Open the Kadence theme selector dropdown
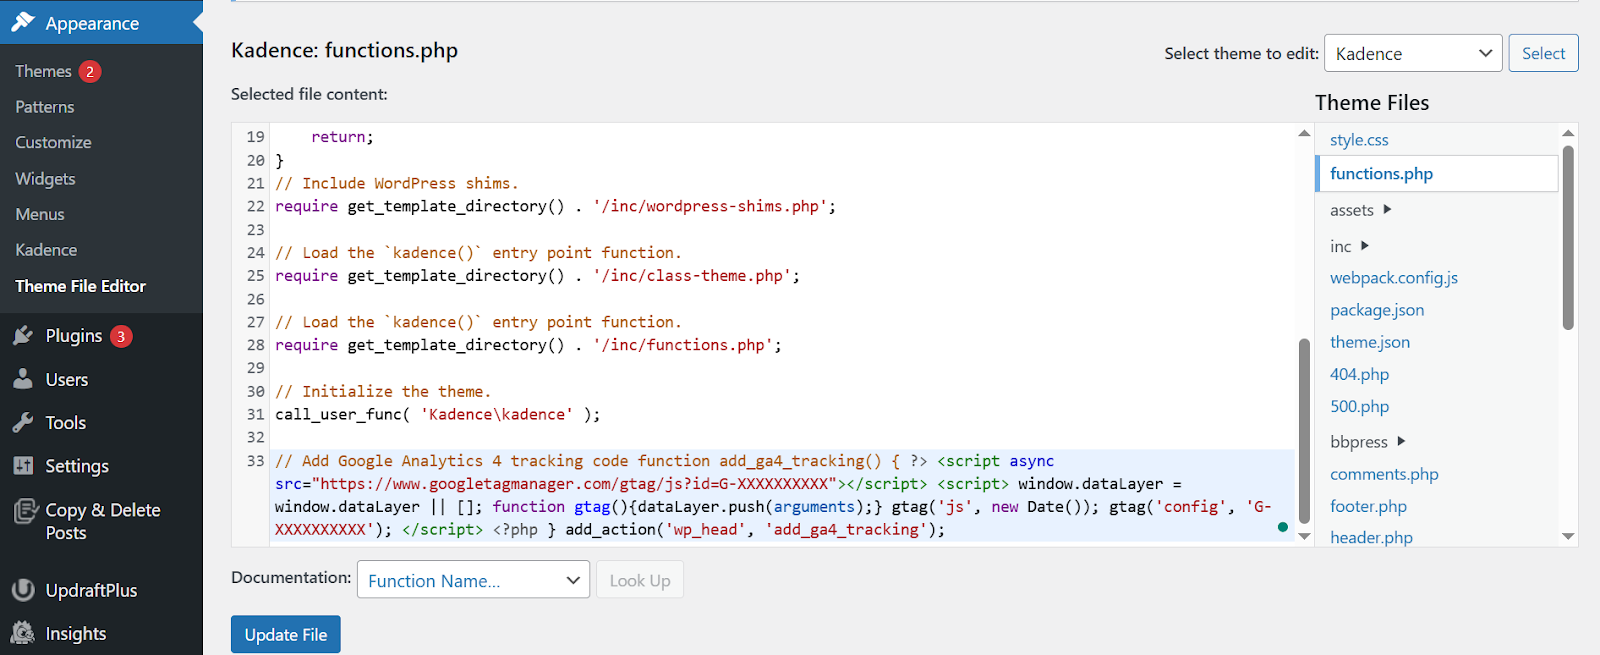The image size is (1600, 655). point(1413,53)
